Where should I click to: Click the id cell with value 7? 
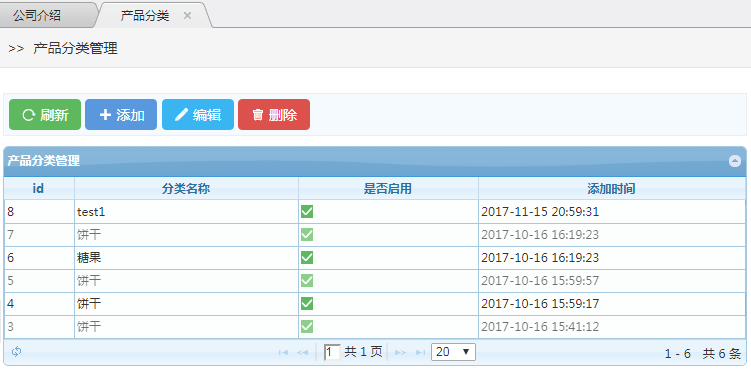[39, 235]
